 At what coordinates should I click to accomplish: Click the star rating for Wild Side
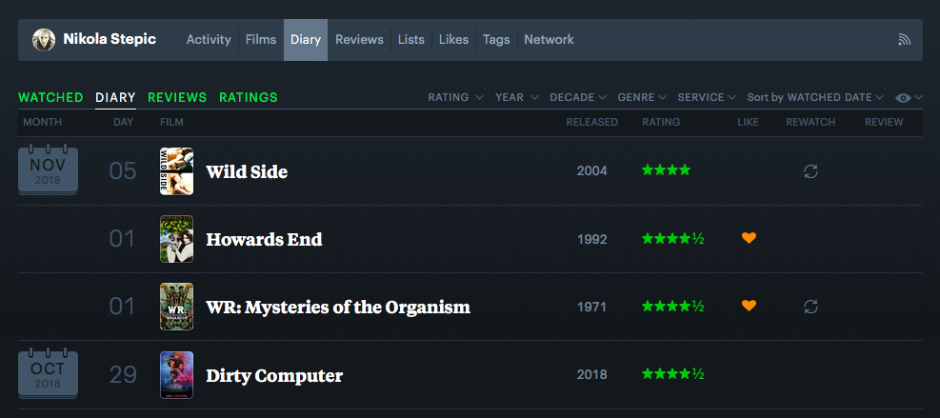point(666,171)
